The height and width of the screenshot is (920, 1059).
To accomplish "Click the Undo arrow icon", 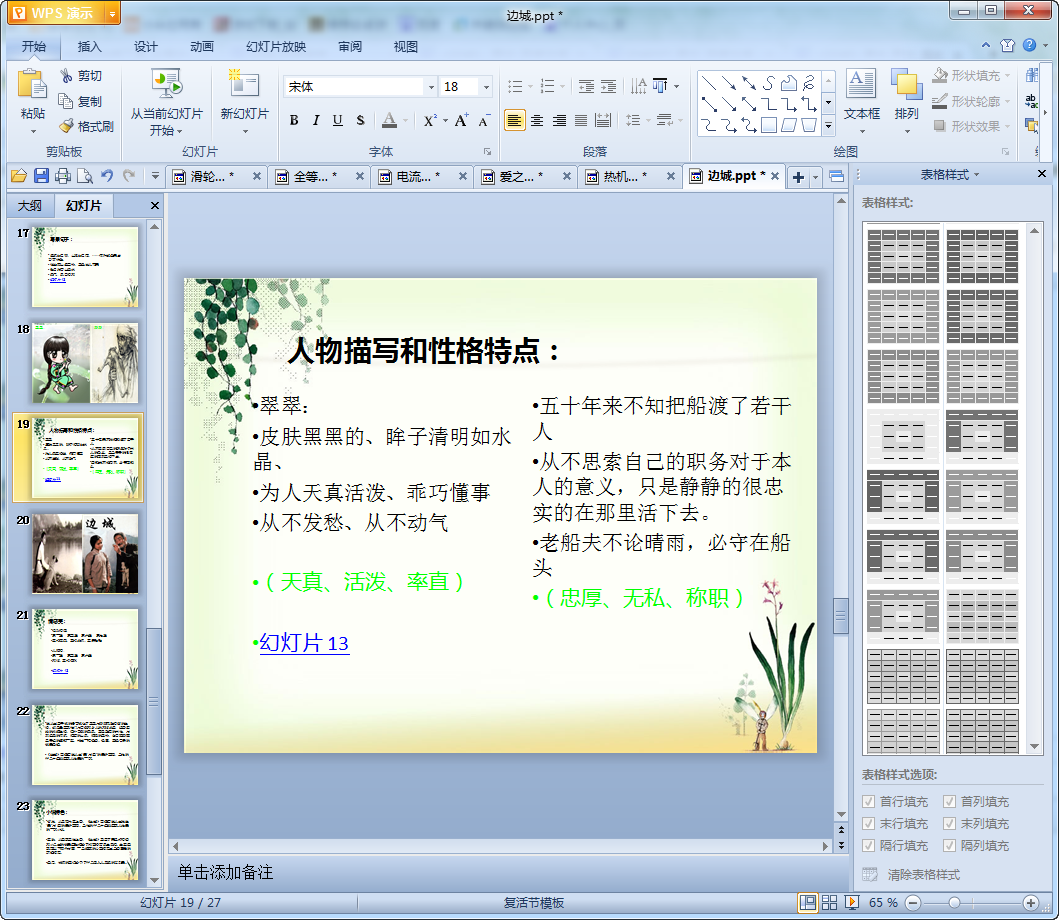I will (x=107, y=176).
